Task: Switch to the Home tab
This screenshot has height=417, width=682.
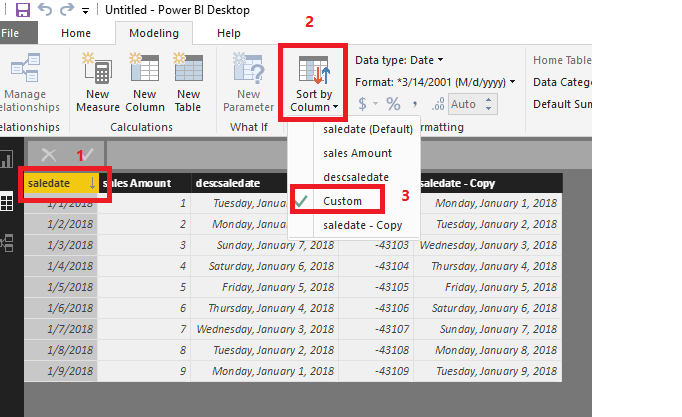Action: click(x=76, y=33)
